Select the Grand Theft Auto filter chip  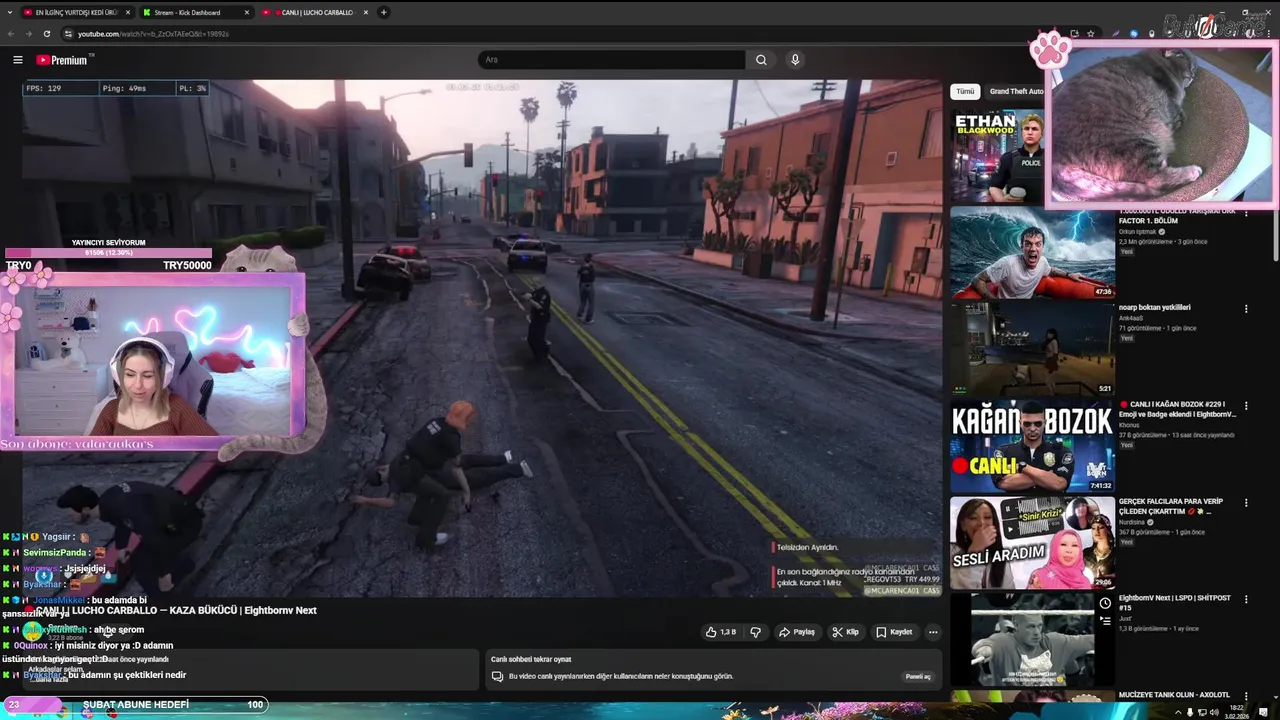1016,91
